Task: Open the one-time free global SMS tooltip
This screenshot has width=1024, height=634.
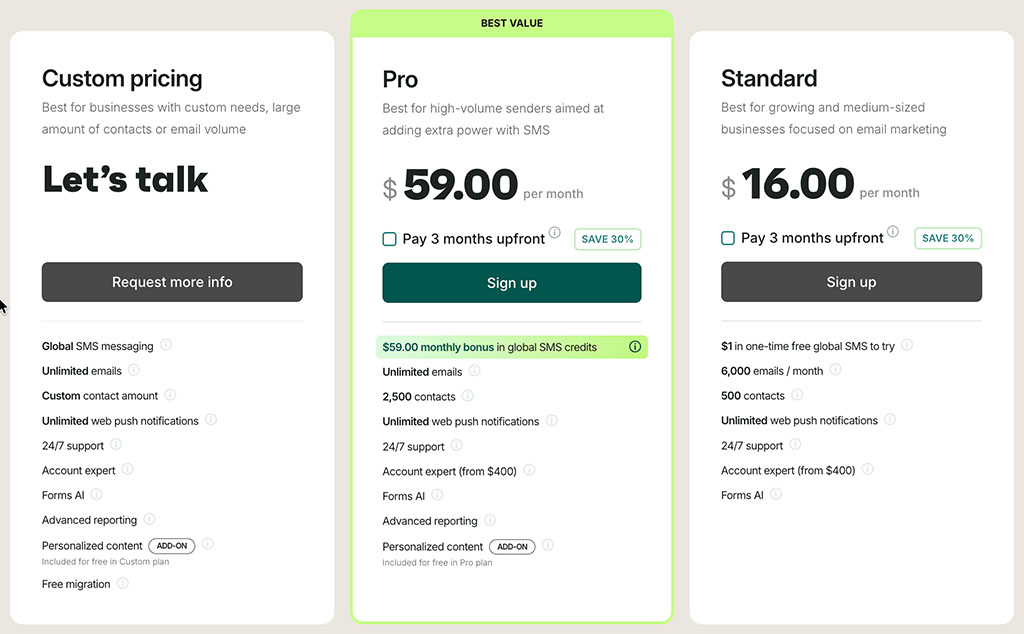Action: 907,346
